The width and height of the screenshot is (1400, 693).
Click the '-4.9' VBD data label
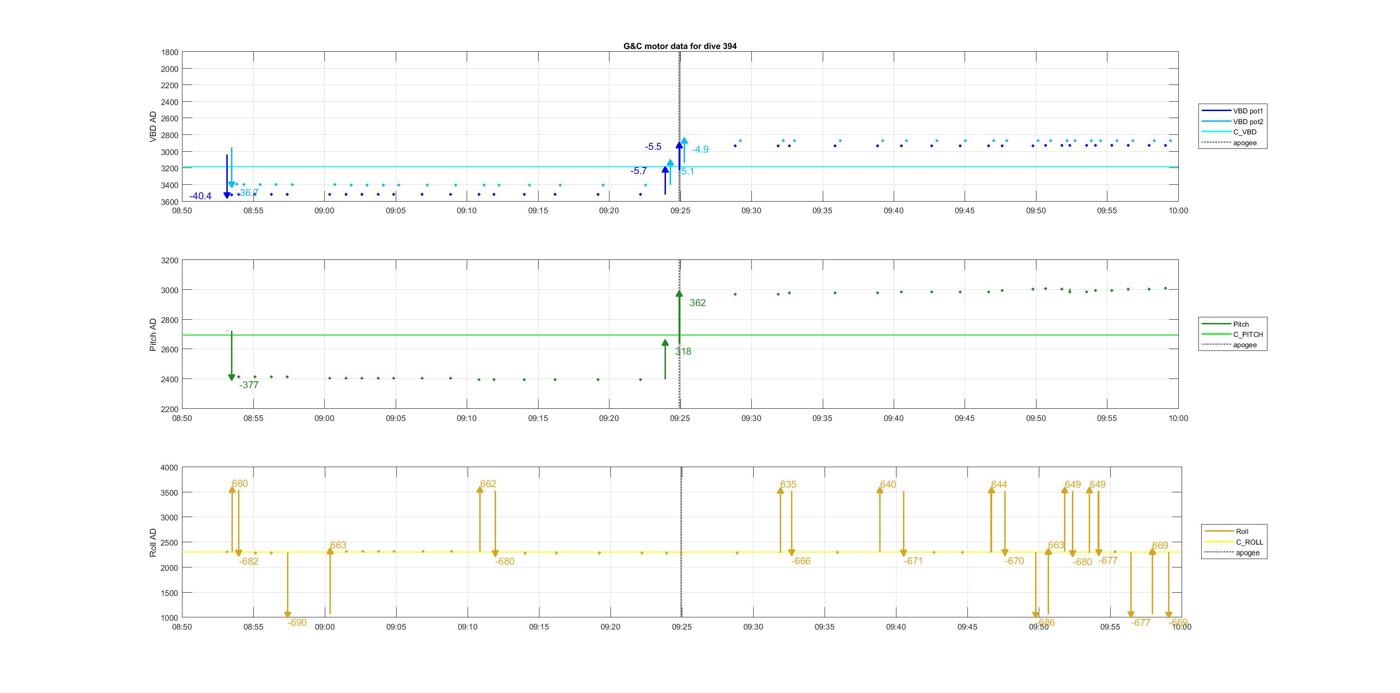pos(700,150)
